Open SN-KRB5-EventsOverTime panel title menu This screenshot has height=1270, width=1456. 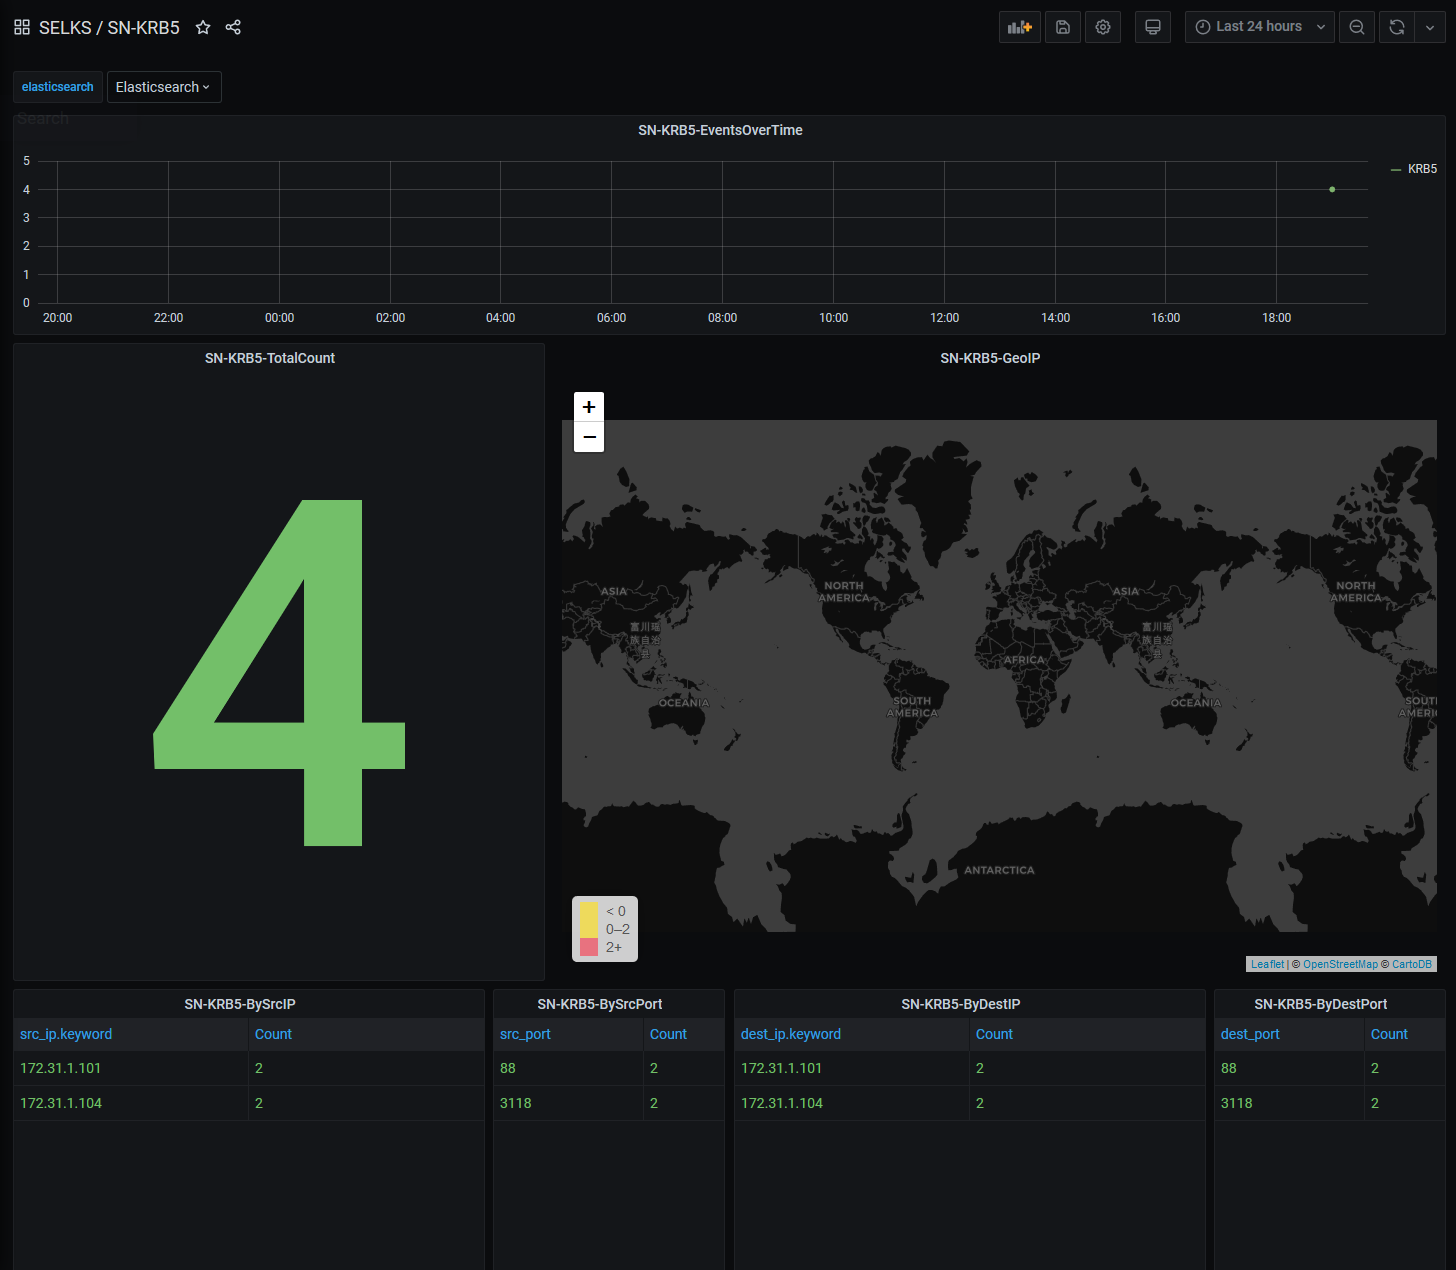720,130
